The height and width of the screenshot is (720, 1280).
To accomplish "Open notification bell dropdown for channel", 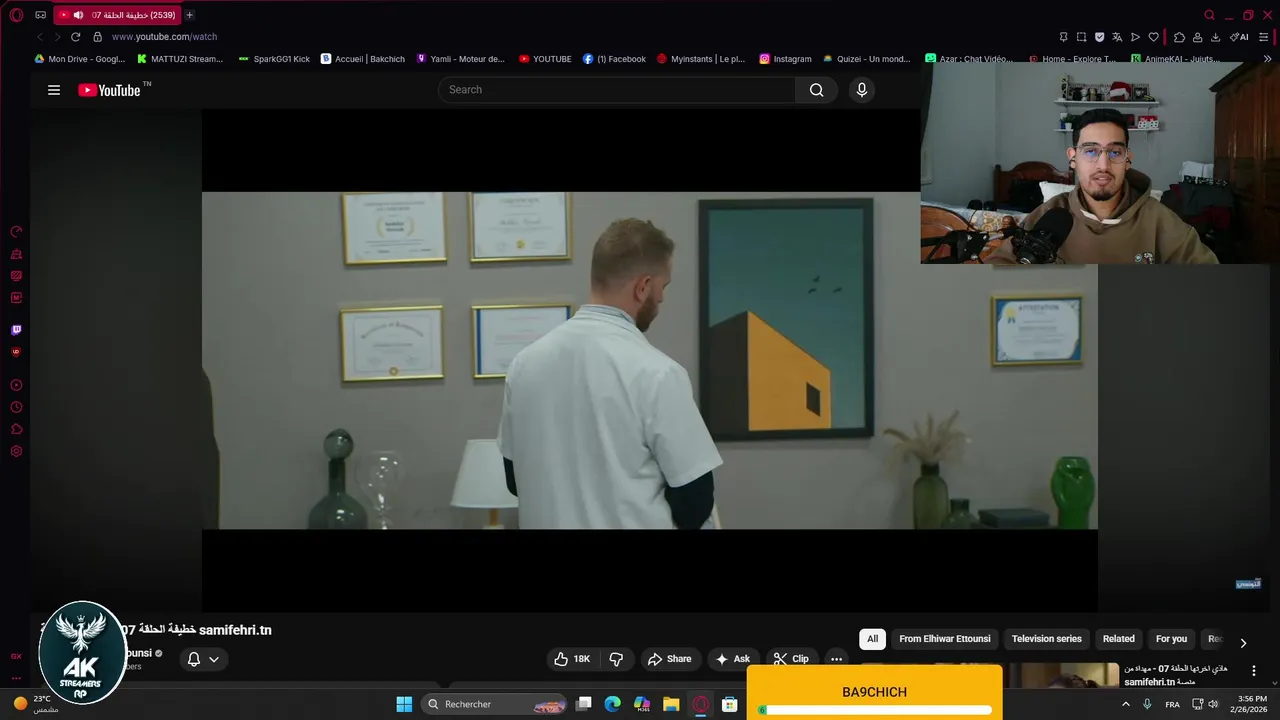I will pos(204,659).
